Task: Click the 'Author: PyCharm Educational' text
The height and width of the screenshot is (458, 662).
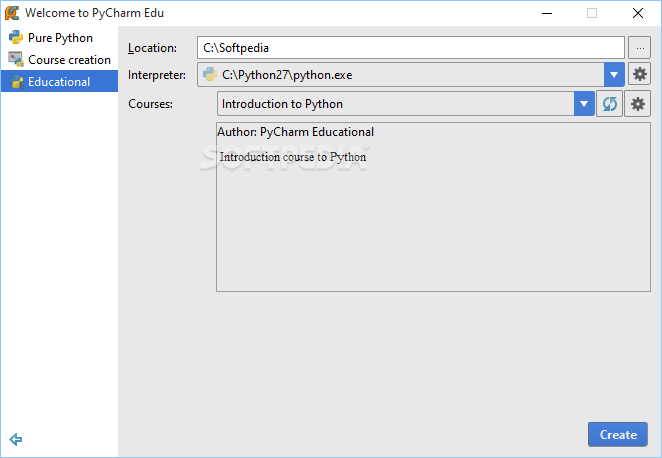Action: point(296,132)
